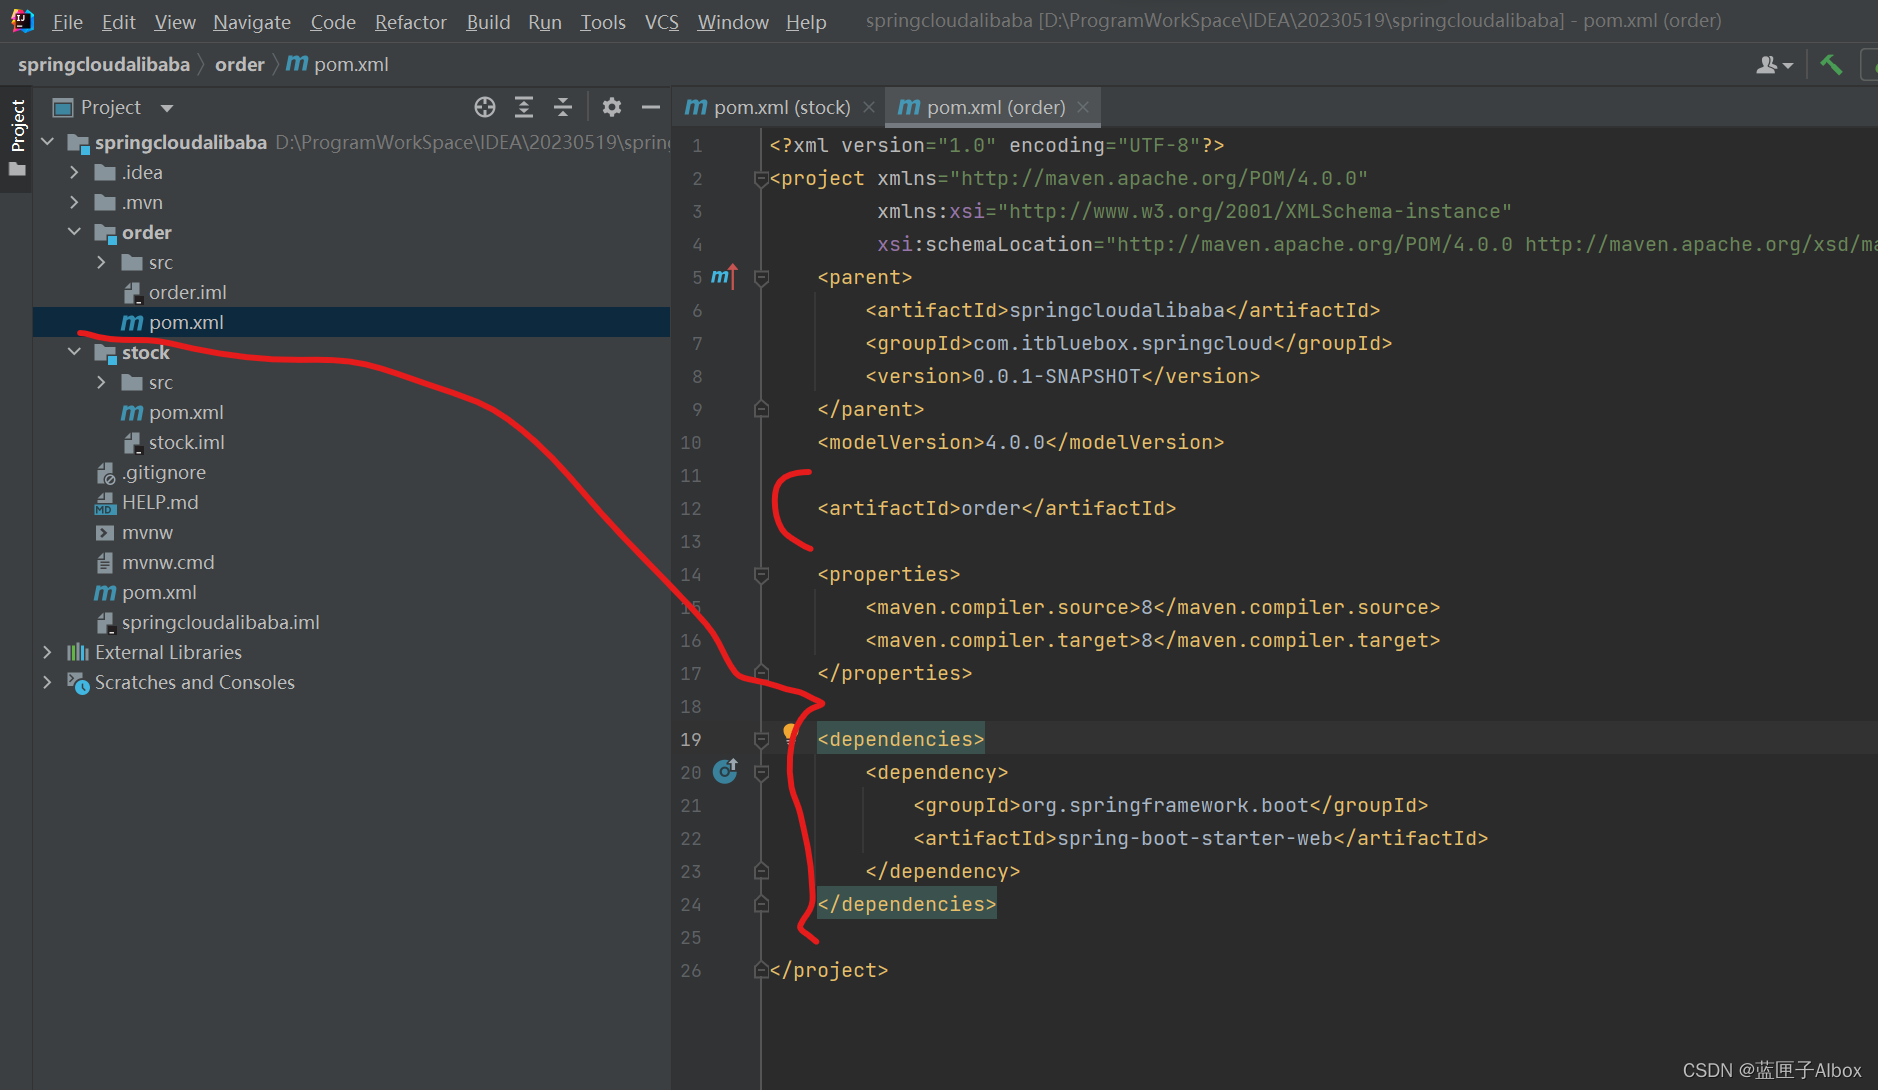The image size is (1878, 1090).
Task: Select order.iml file in tree
Action: coord(187,292)
